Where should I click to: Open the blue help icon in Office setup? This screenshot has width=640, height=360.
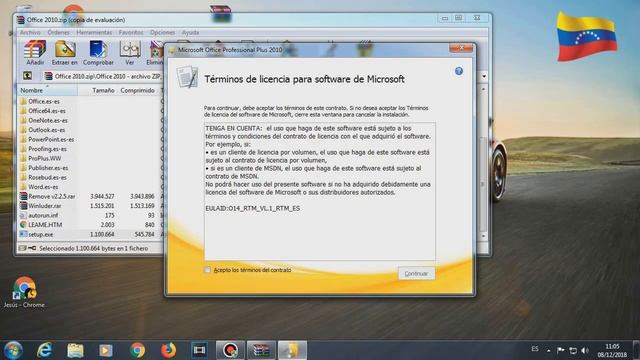(459, 71)
